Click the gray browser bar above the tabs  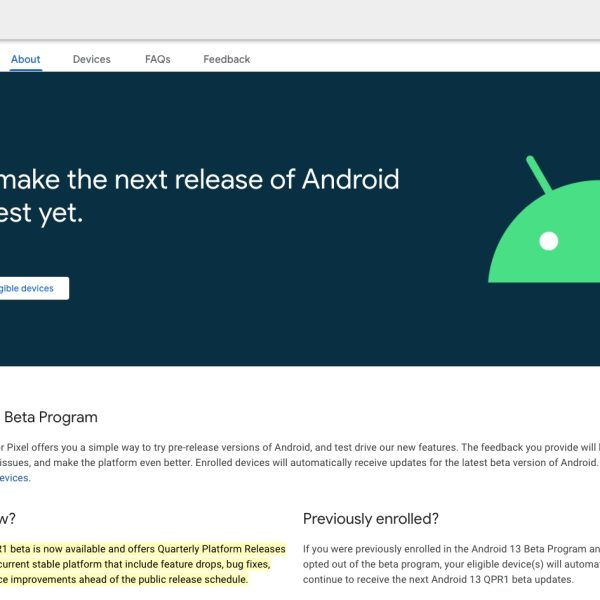(300, 18)
